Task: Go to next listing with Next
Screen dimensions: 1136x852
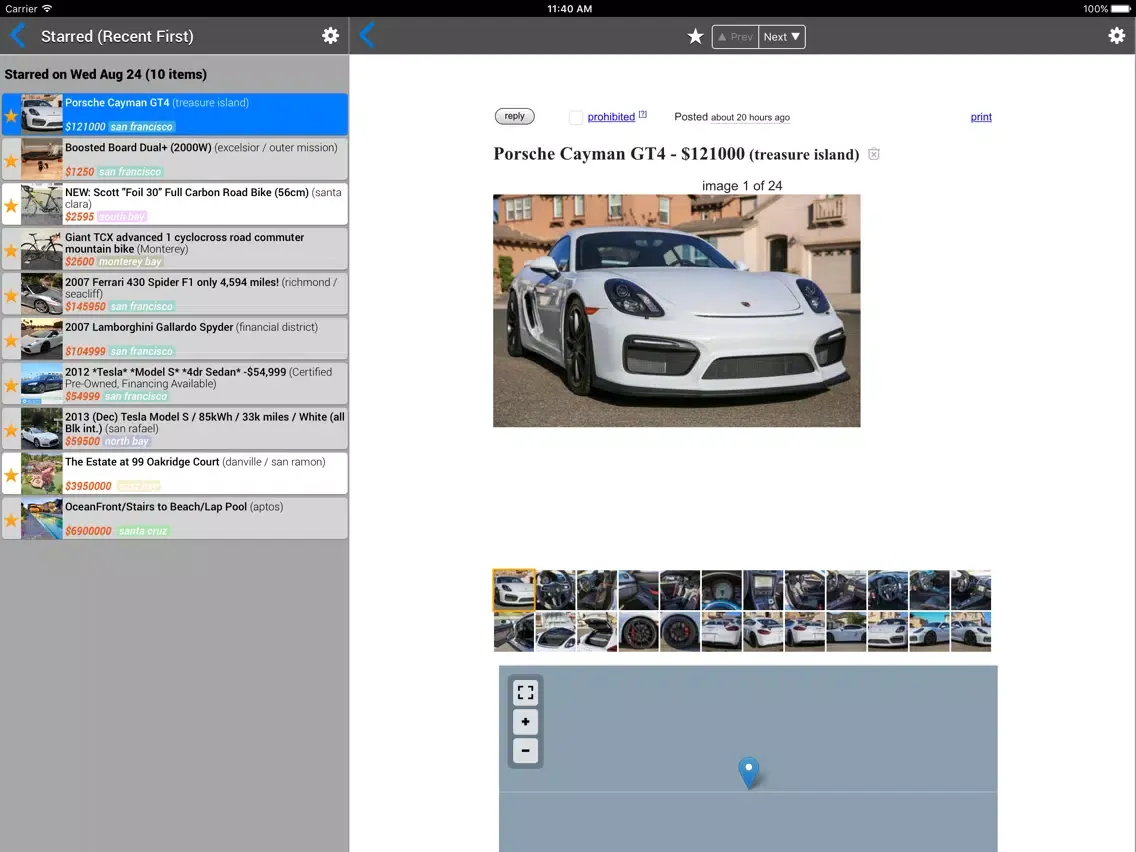Action: [782, 37]
